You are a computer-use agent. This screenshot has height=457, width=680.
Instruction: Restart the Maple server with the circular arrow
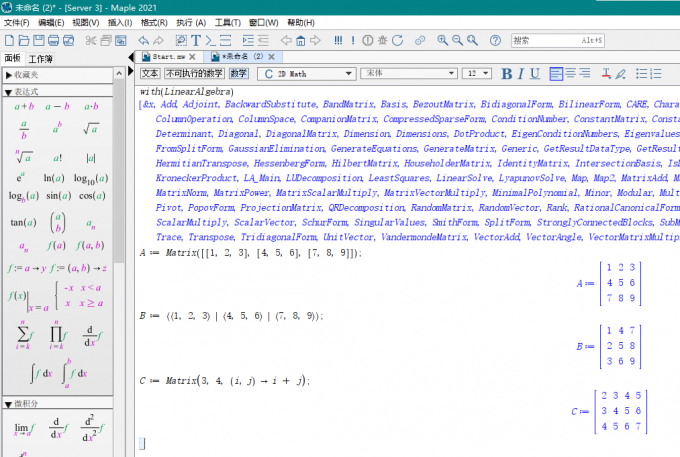click(x=397, y=40)
